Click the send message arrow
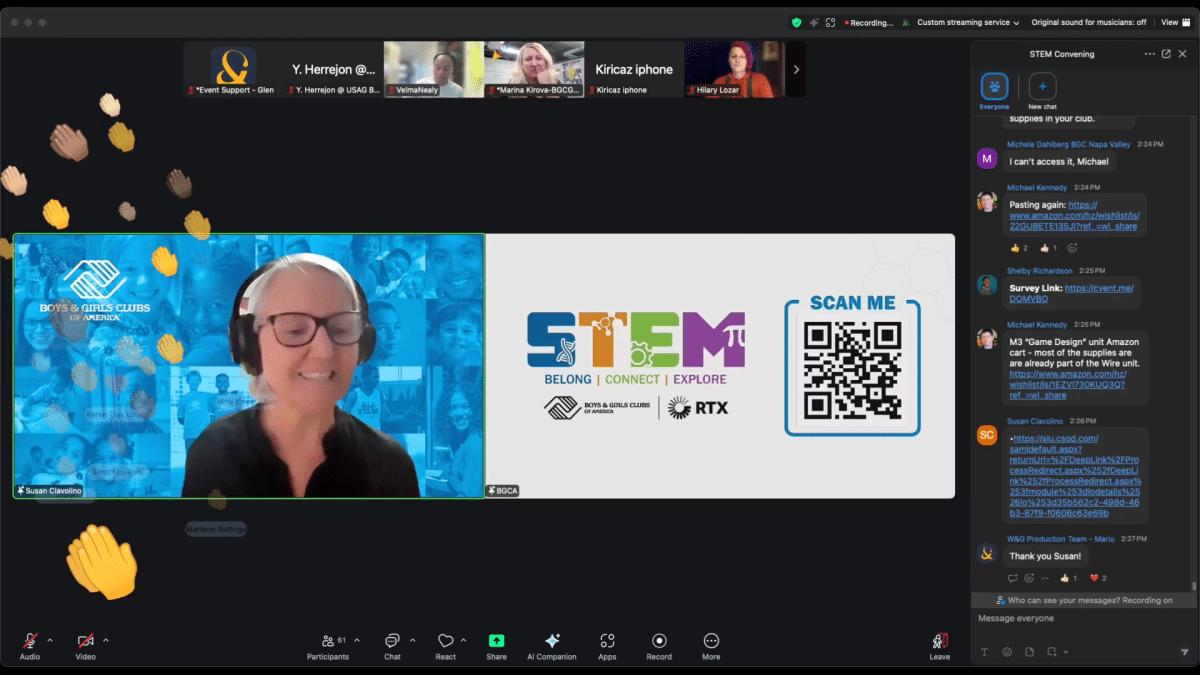This screenshot has width=1200, height=675. coord(1185,652)
